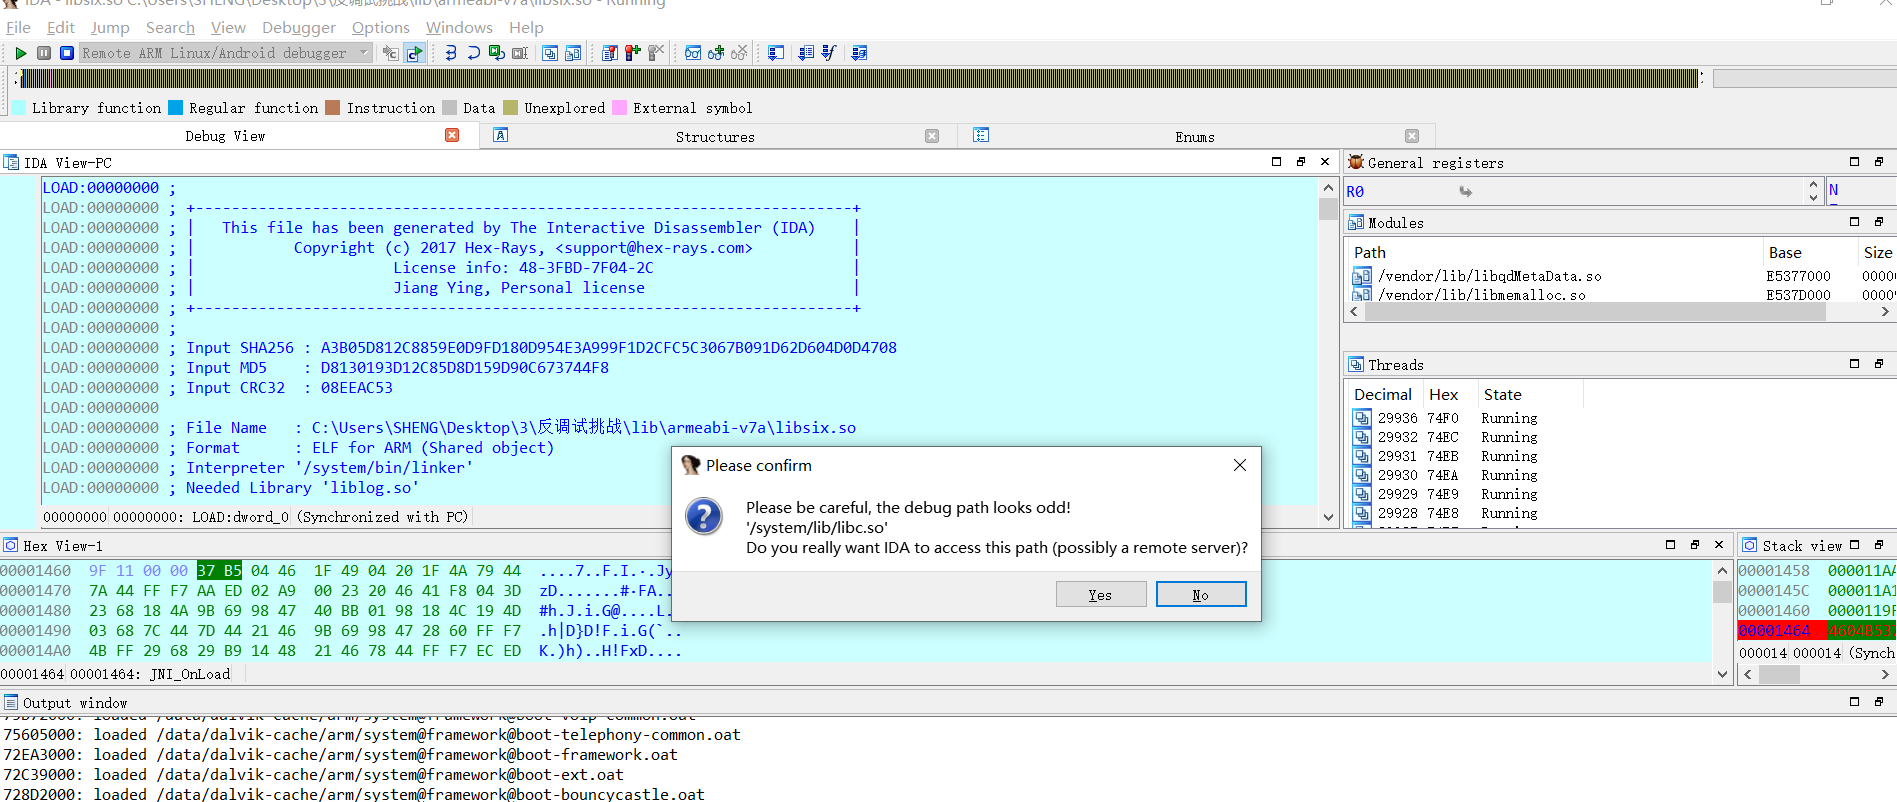Open the Jump menu
Viewport: 1897px width, 802px height.
pos(110,27)
